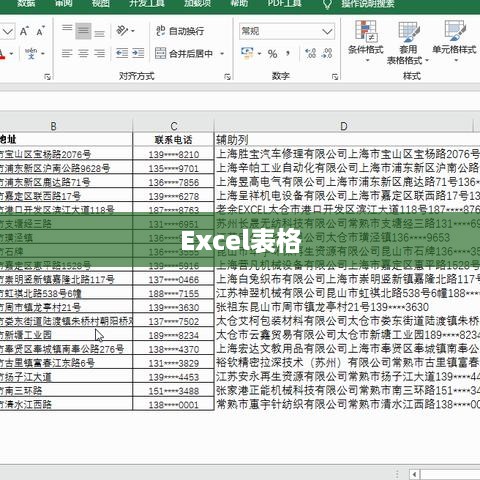Select the cell 139****3630

point(173,307)
